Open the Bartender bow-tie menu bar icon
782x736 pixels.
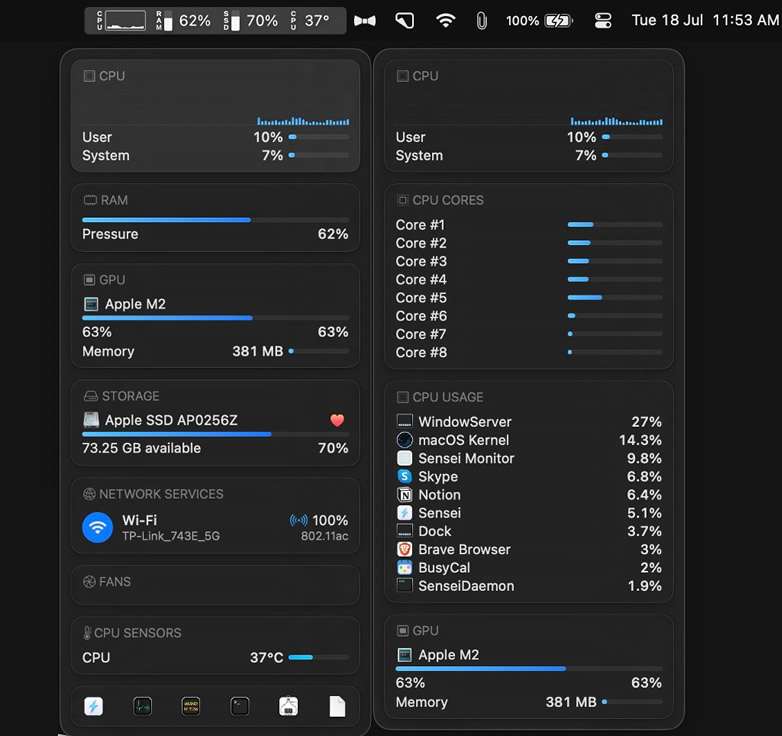pyautogui.click(x=365, y=20)
